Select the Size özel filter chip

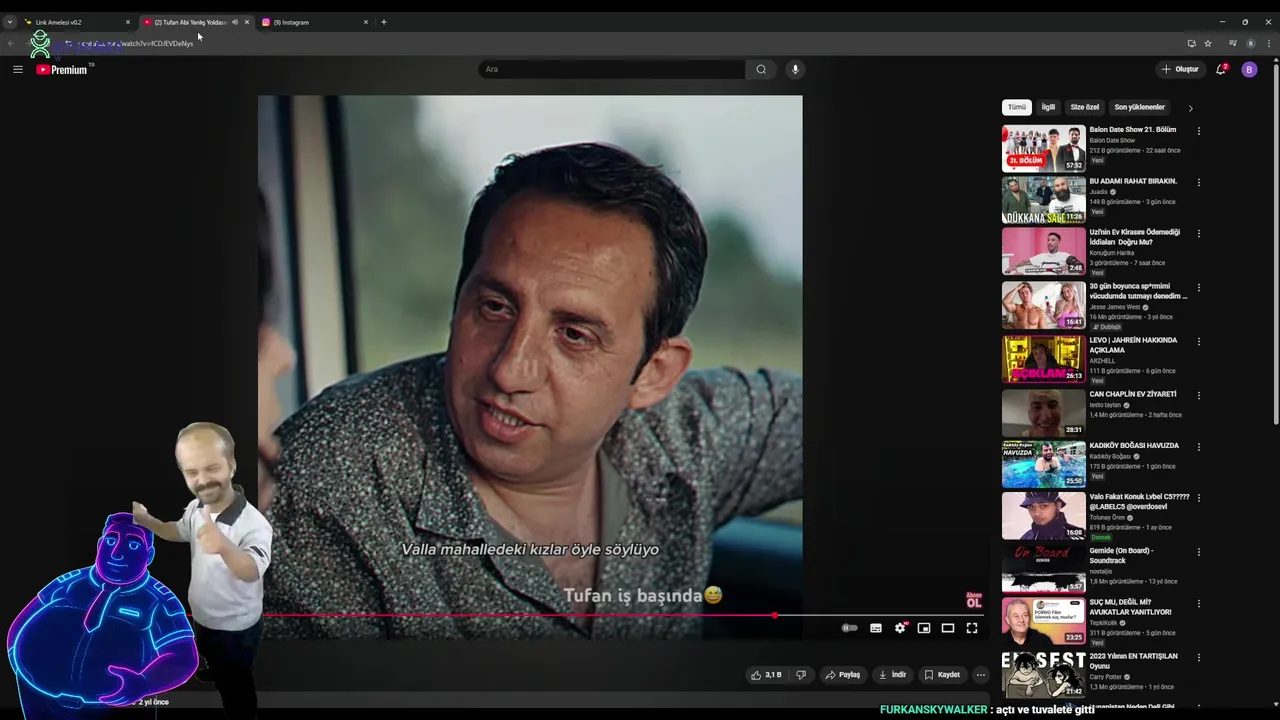coord(1085,107)
